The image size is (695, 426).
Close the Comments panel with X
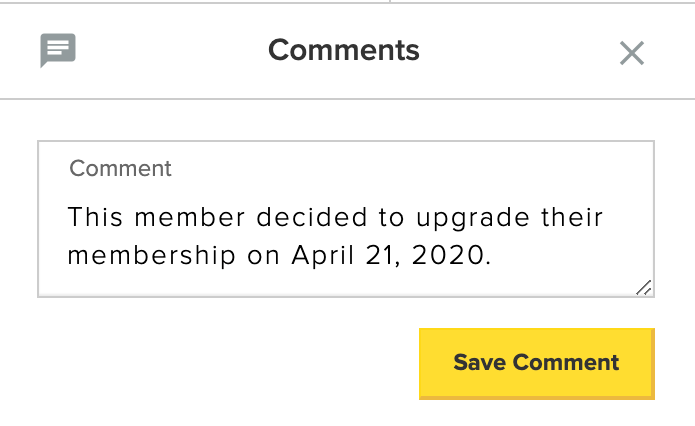click(631, 53)
